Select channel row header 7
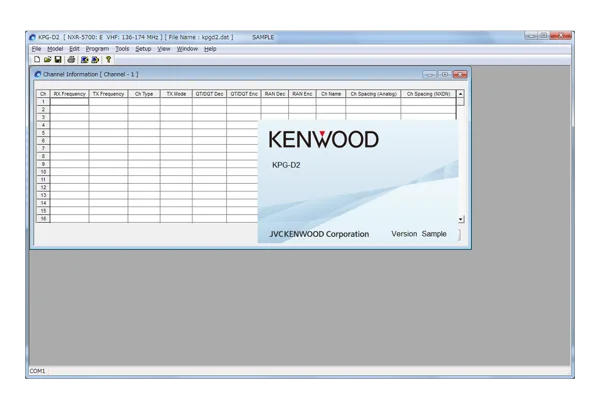 pyautogui.click(x=43, y=149)
